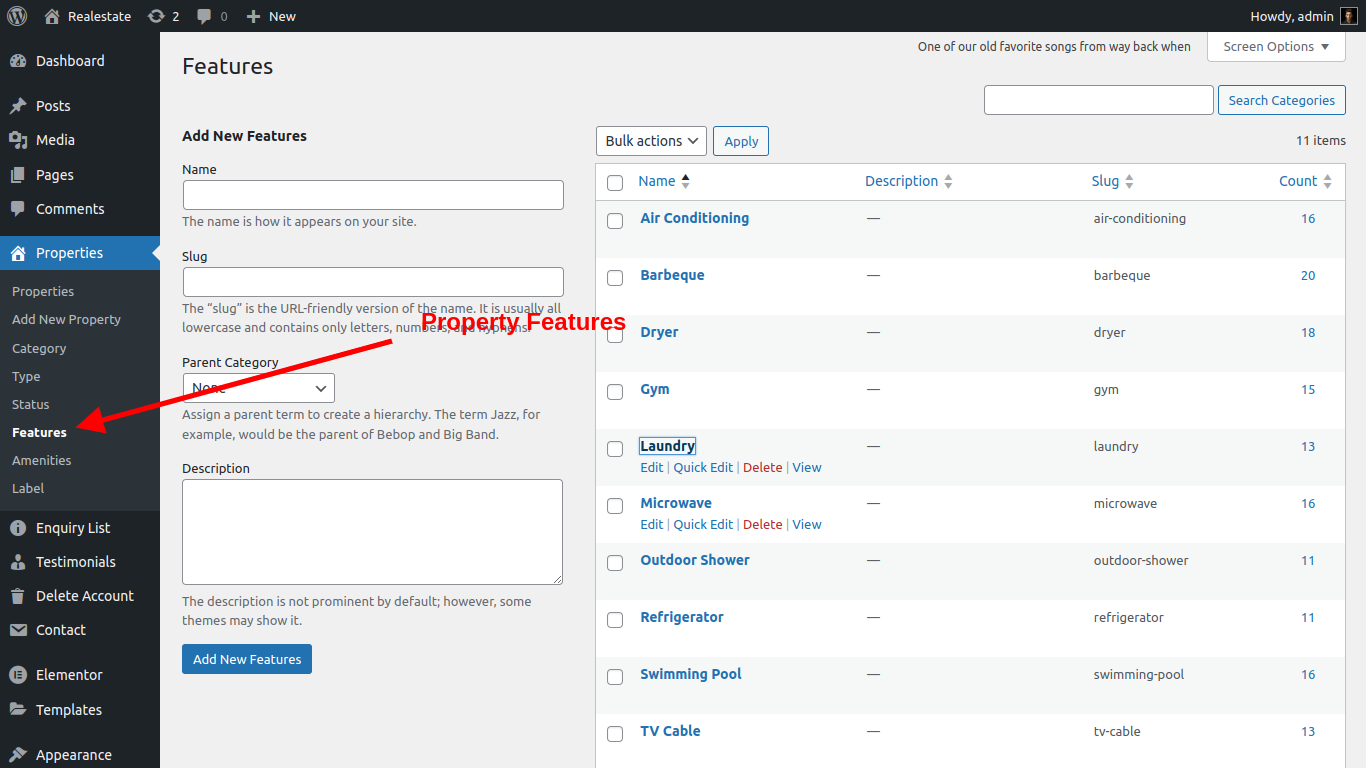Open the updates icon in admin bar
Screen dimensions: 1366x768
pyautogui.click(x=156, y=16)
